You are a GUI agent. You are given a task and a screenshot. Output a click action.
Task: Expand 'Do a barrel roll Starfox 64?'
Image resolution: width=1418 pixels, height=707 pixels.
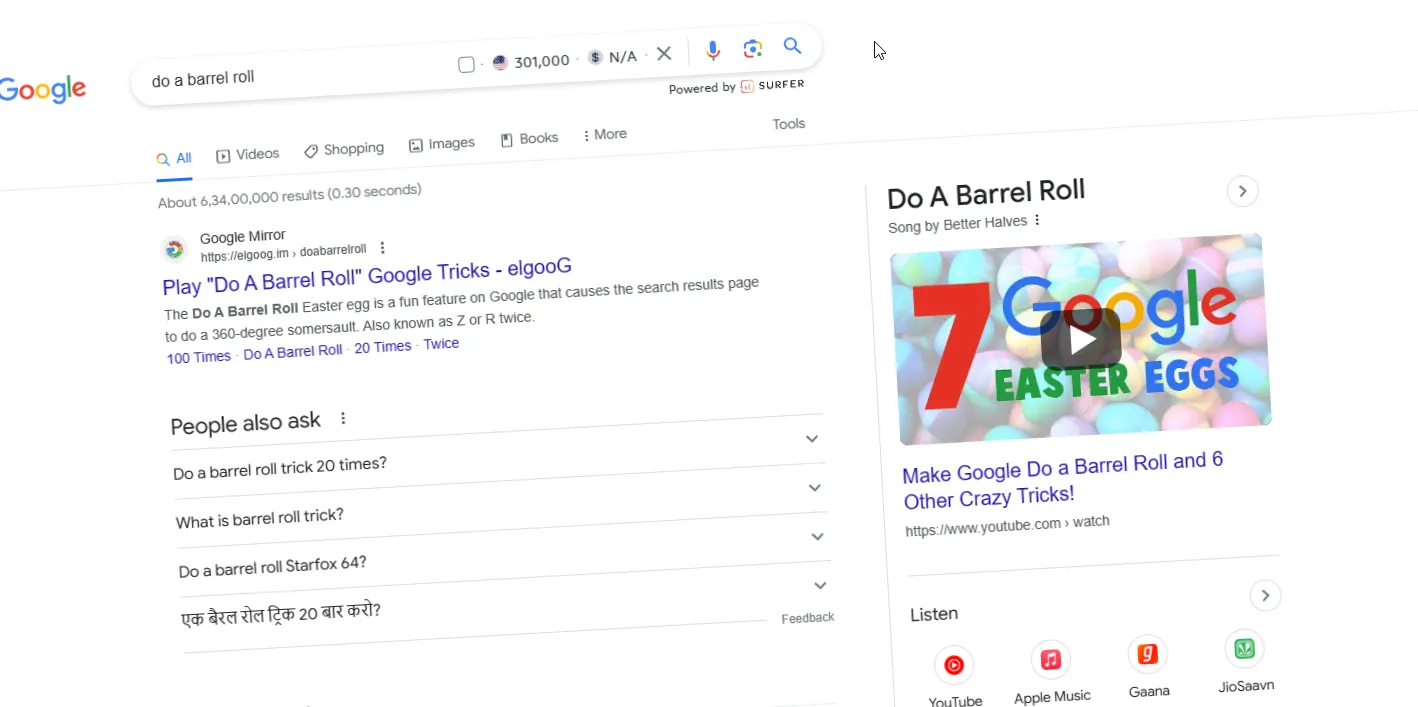tap(502, 552)
